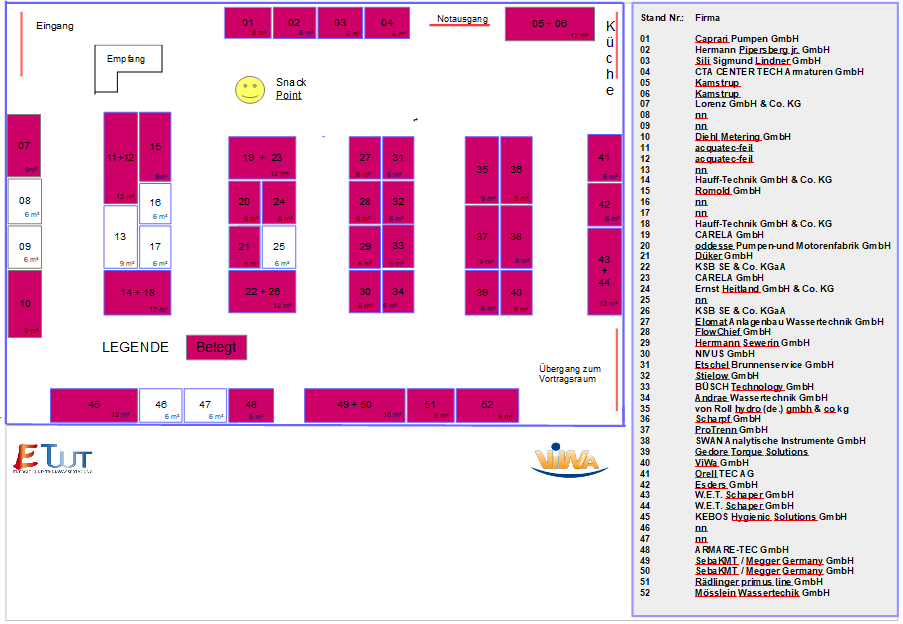Image resolution: width=903 pixels, height=624 pixels.
Task: Select booth 51 in the bottom row
Action: pyautogui.click(x=431, y=405)
